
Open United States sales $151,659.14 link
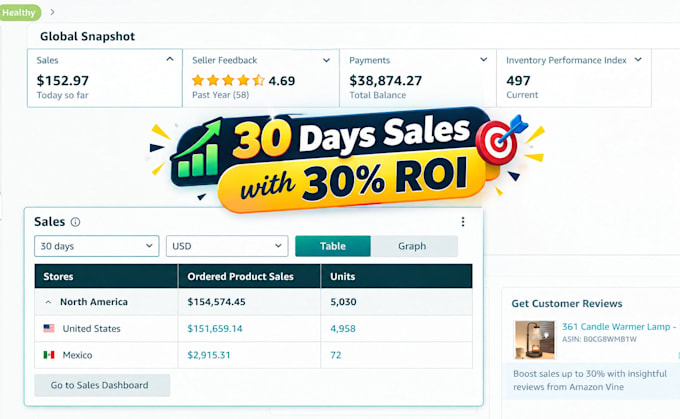click(215, 329)
